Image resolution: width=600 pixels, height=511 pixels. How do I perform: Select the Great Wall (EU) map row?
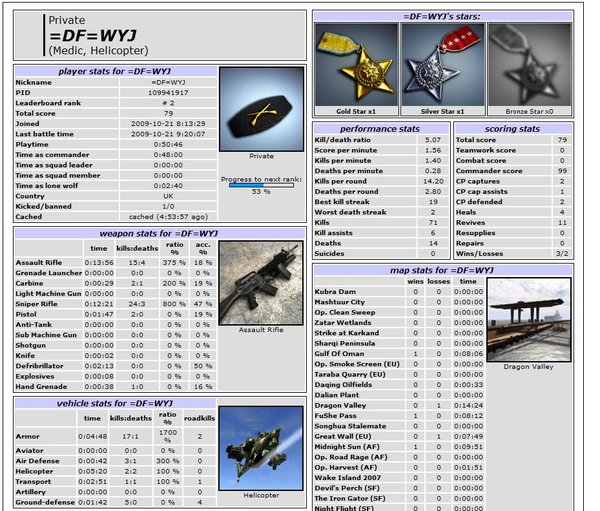(x=399, y=436)
